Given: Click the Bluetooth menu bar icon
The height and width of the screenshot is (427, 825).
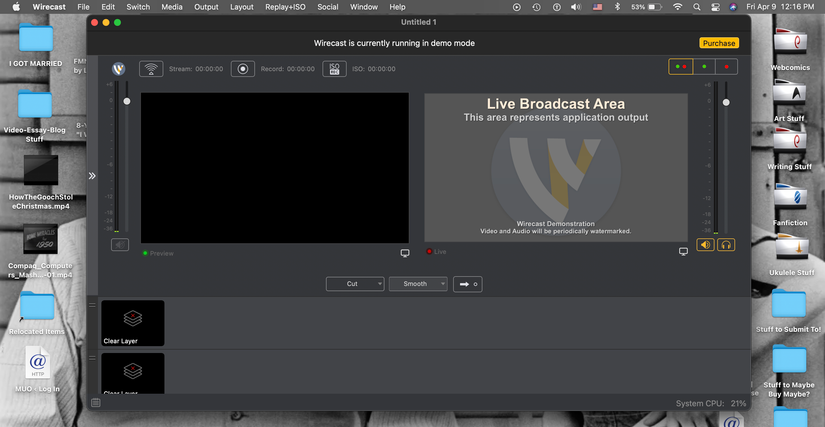Looking at the screenshot, I should pyautogui.click(x=618, y=7).
